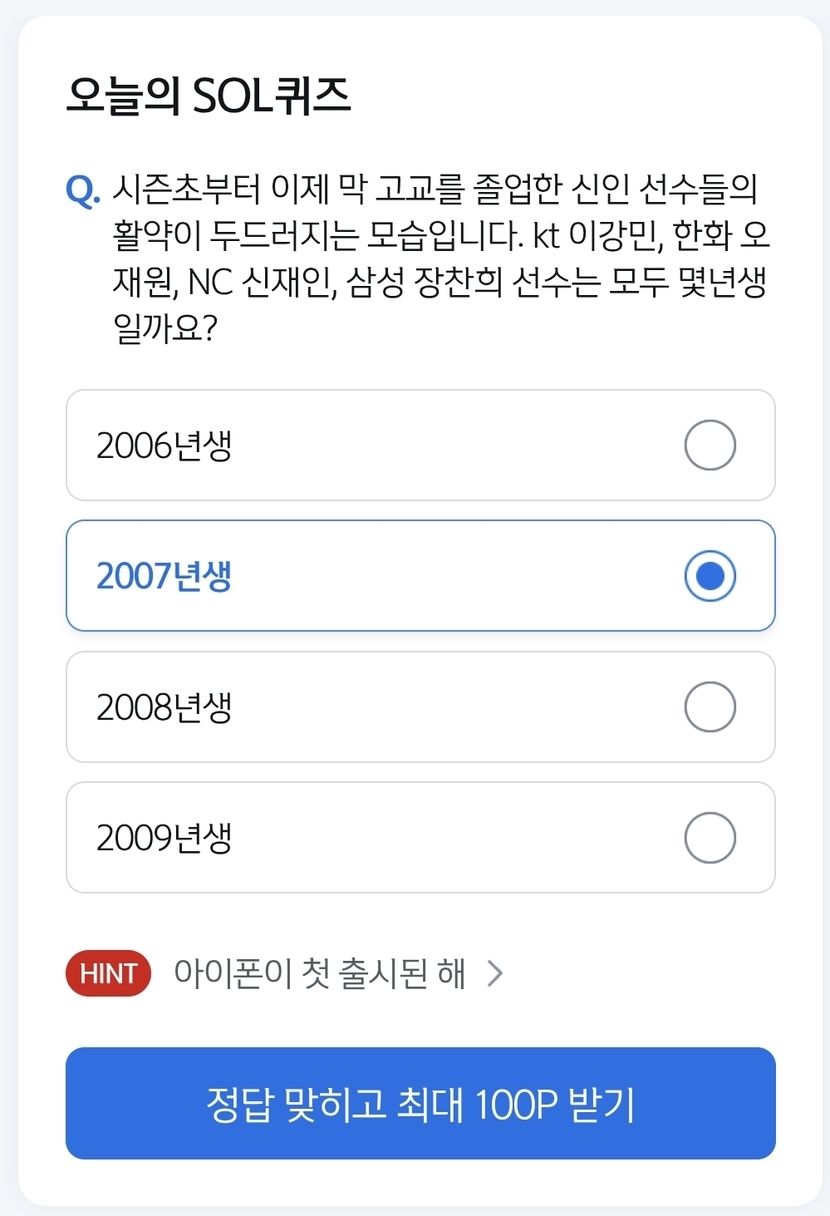Select the 2008년생 radio button

[710, 707]
